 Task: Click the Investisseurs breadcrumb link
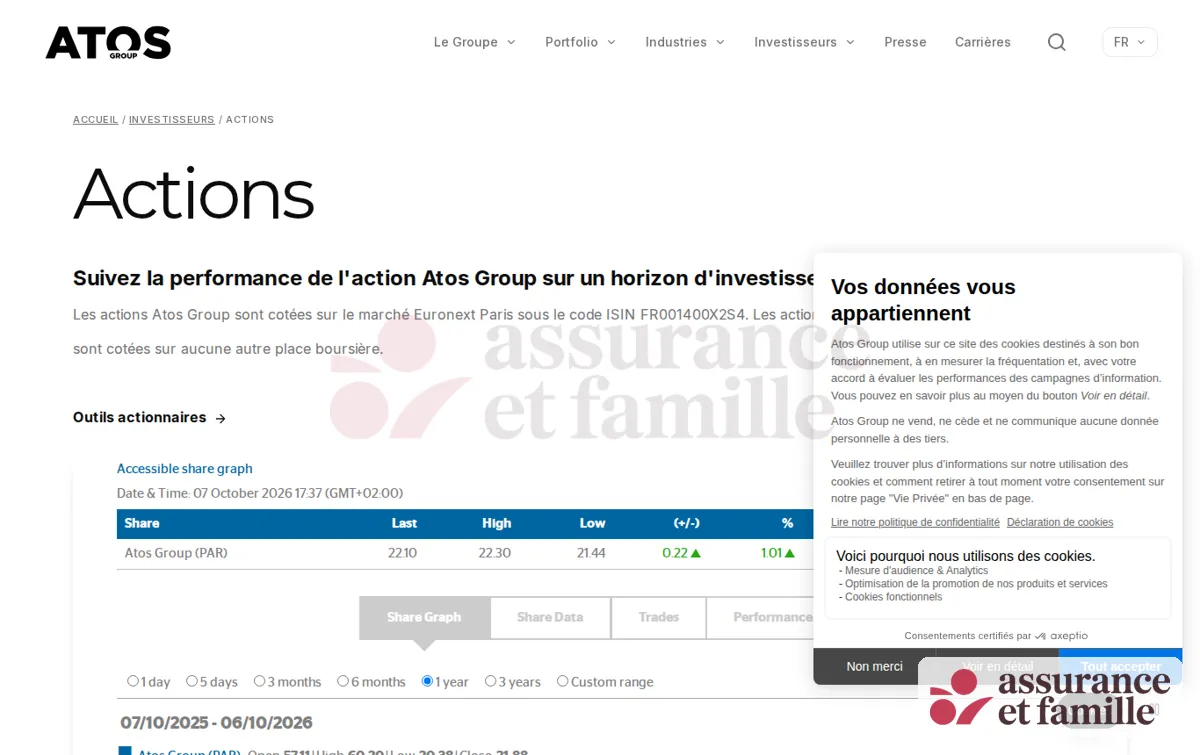coord(172,120)
